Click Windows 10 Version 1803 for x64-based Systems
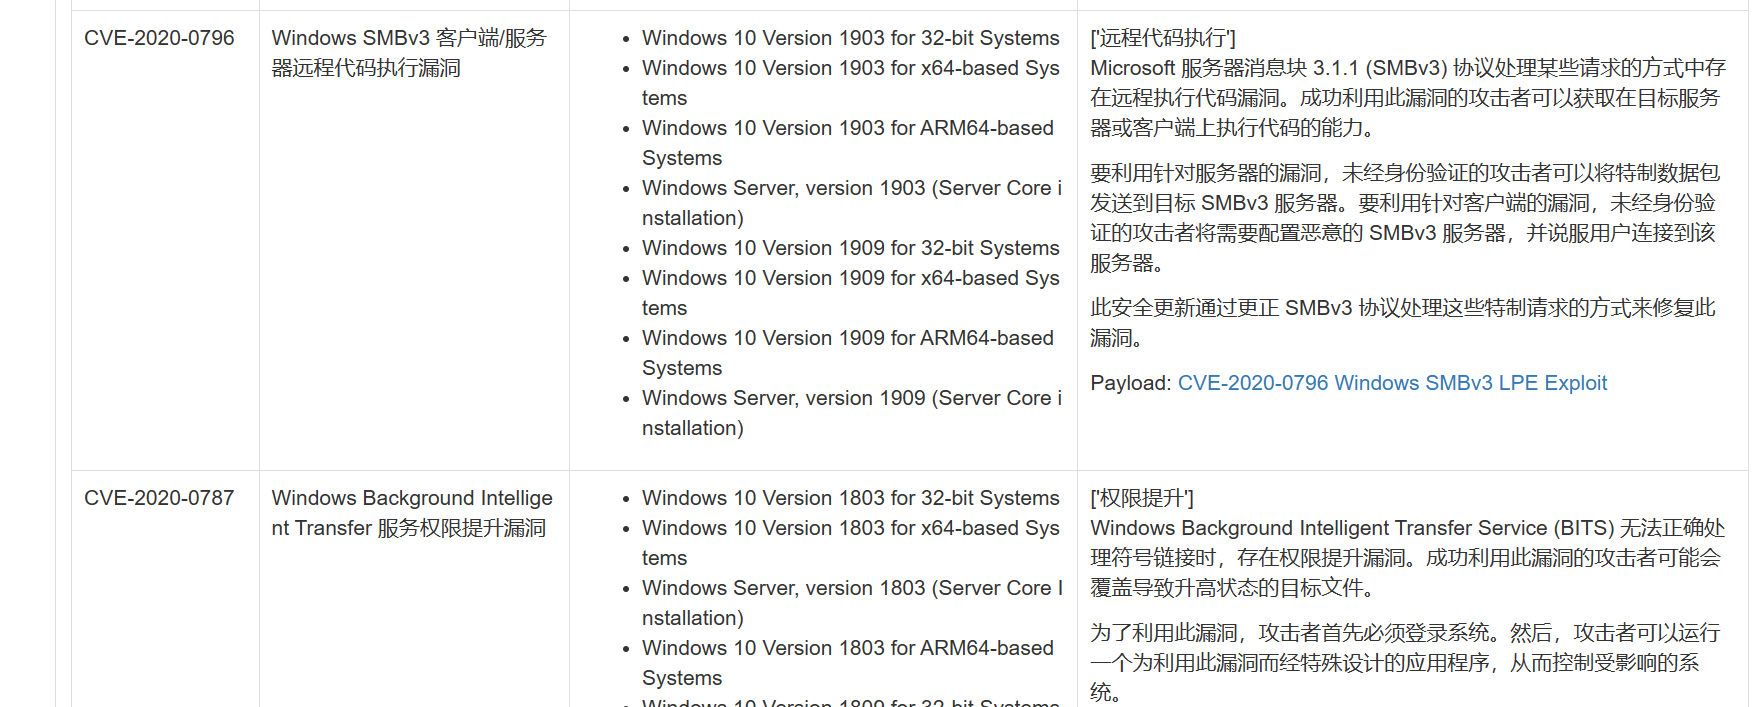Image resolution: width=1755 pixels, height=707 pixels. point(850,528)
